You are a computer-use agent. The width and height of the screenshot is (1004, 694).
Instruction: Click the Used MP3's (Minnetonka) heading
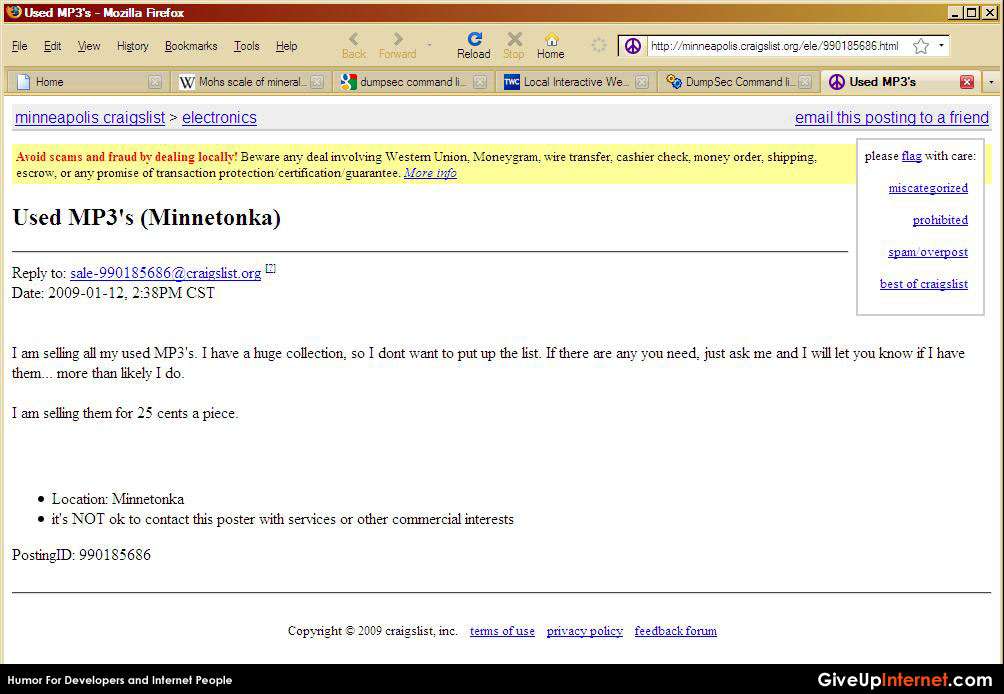click(147, 218)
